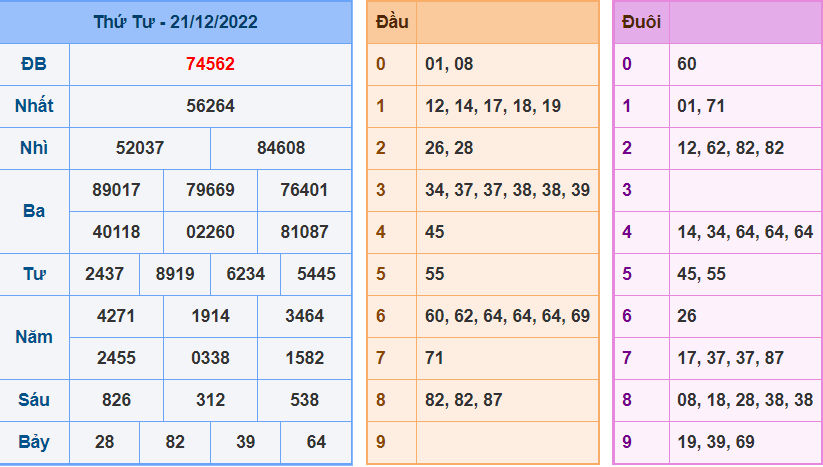The height and width of the screenshot is (467, 823).
Task: Click the third prize number 76401
Action: [304, 190]
